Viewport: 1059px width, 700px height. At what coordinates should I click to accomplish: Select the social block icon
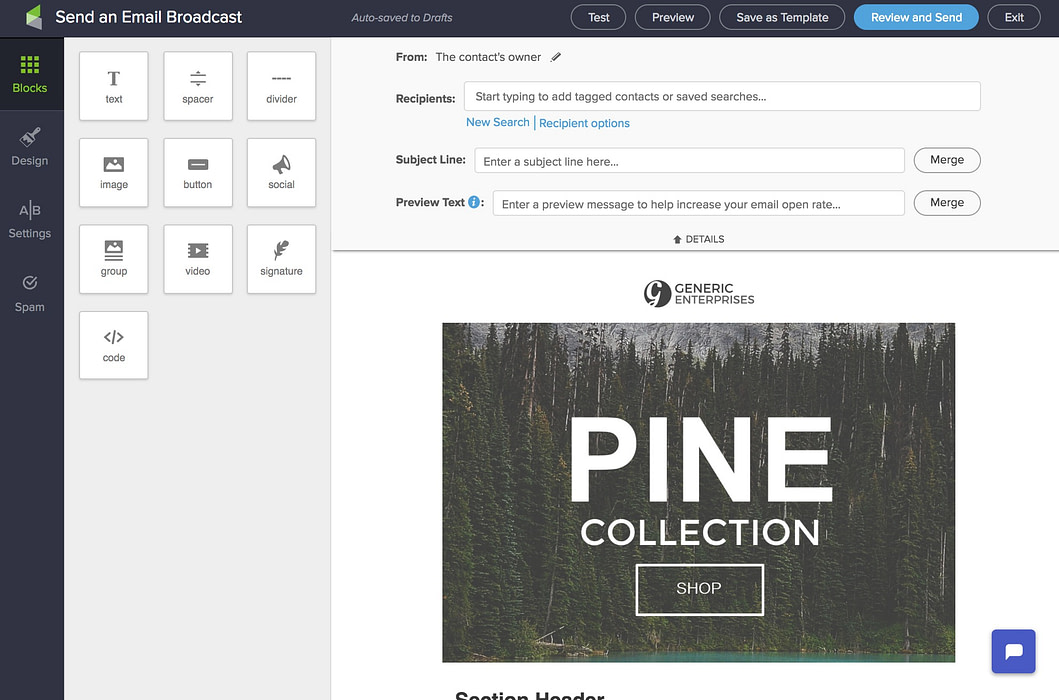pos(281,172)
